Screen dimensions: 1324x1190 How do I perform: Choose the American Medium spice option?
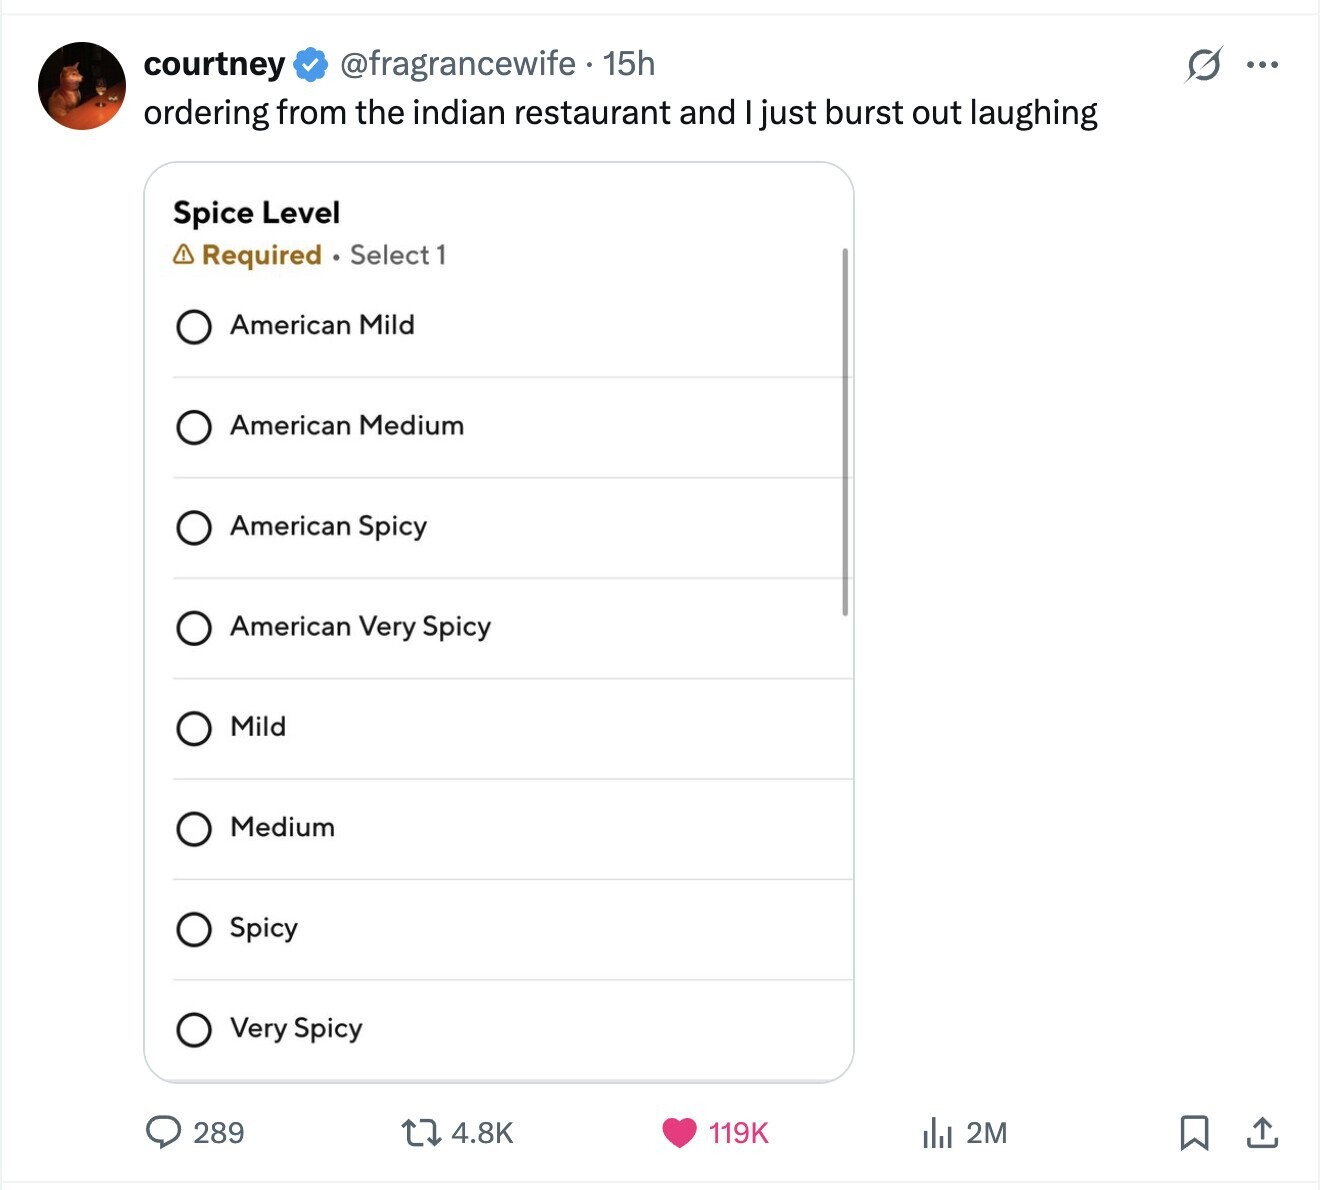click(x=194, y=427)
